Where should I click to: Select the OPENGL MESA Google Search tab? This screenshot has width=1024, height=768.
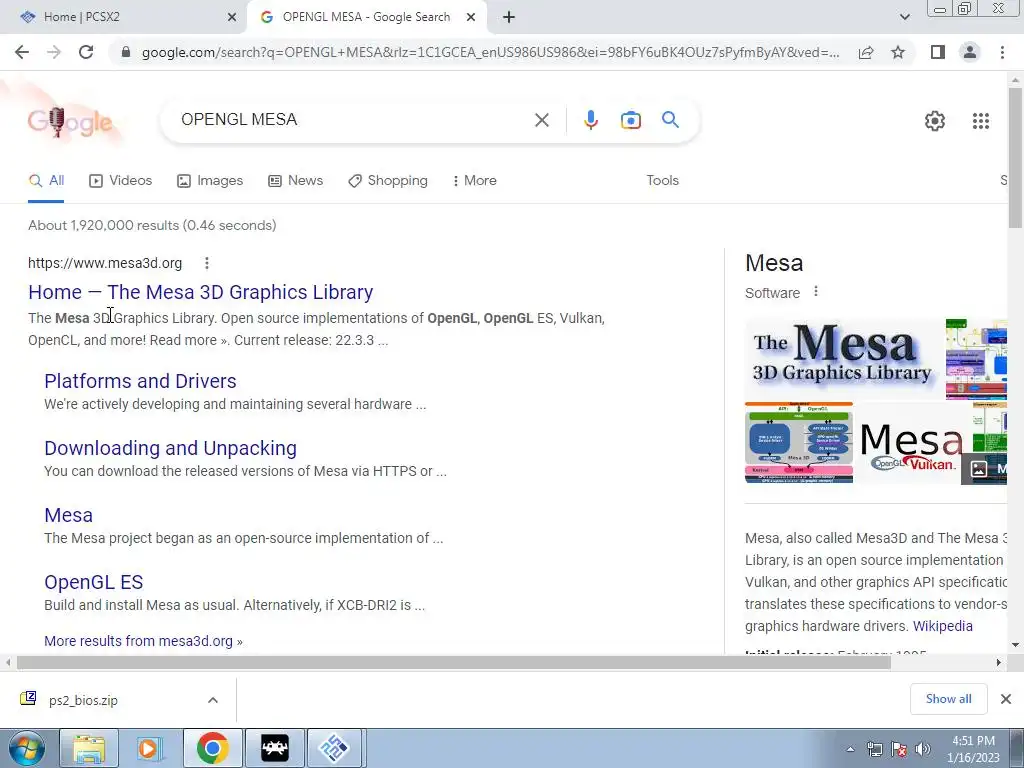click(x=366, y=17)
